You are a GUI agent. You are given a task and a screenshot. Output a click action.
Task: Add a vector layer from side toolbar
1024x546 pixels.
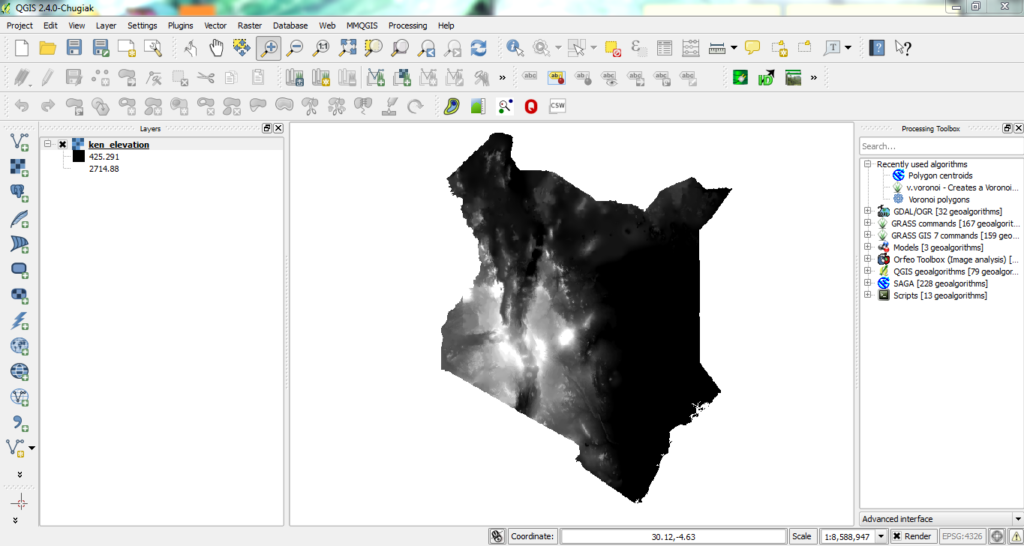tap(19, 141)
